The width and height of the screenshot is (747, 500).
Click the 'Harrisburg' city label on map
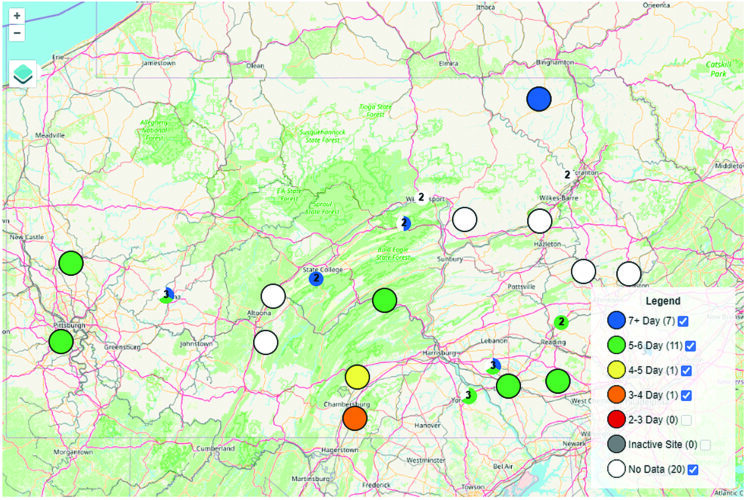pos(441,353)
